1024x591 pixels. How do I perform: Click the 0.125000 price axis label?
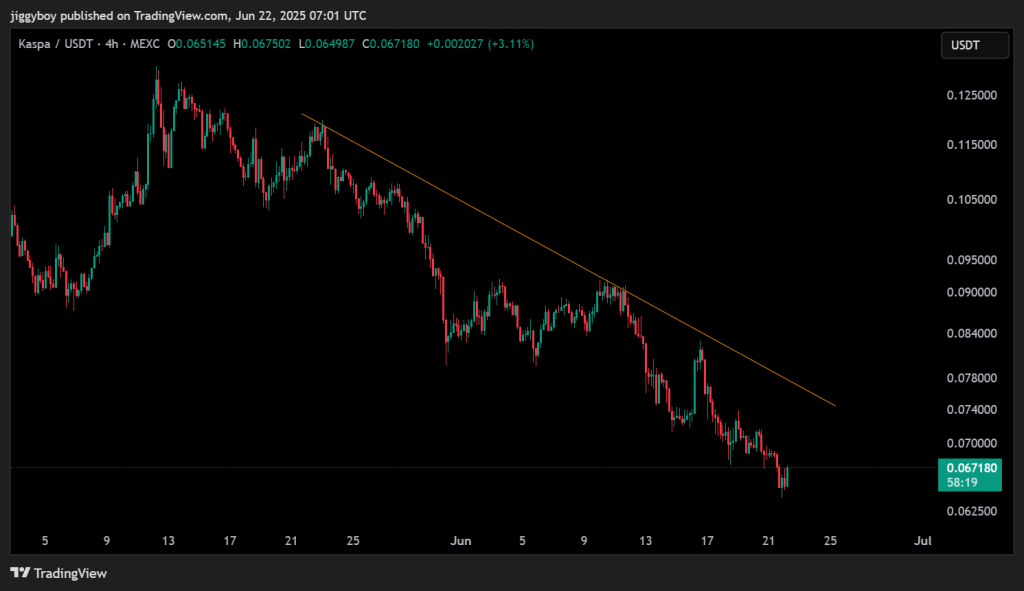(972, 95)
